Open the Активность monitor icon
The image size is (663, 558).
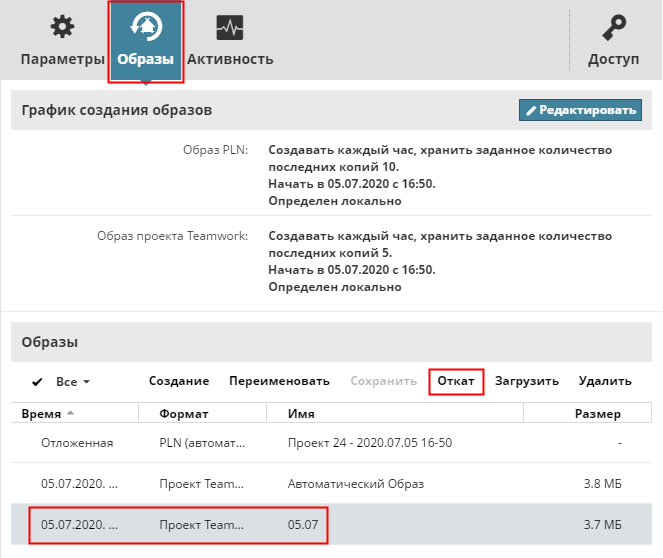click(x=230, y=27)
